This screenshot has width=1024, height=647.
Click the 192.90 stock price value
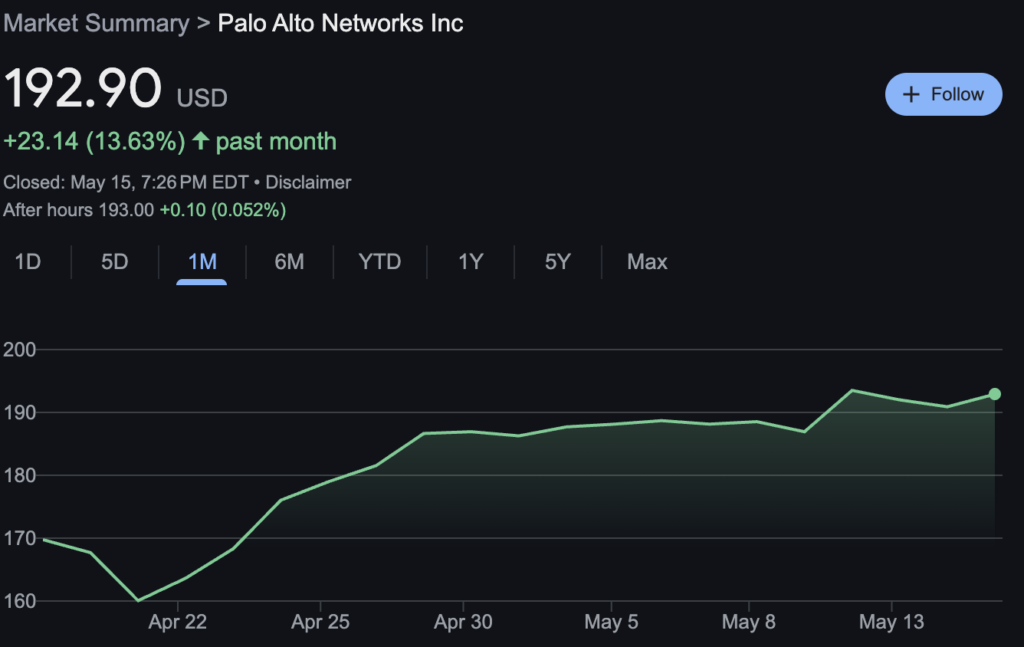(x=82, y=88)
